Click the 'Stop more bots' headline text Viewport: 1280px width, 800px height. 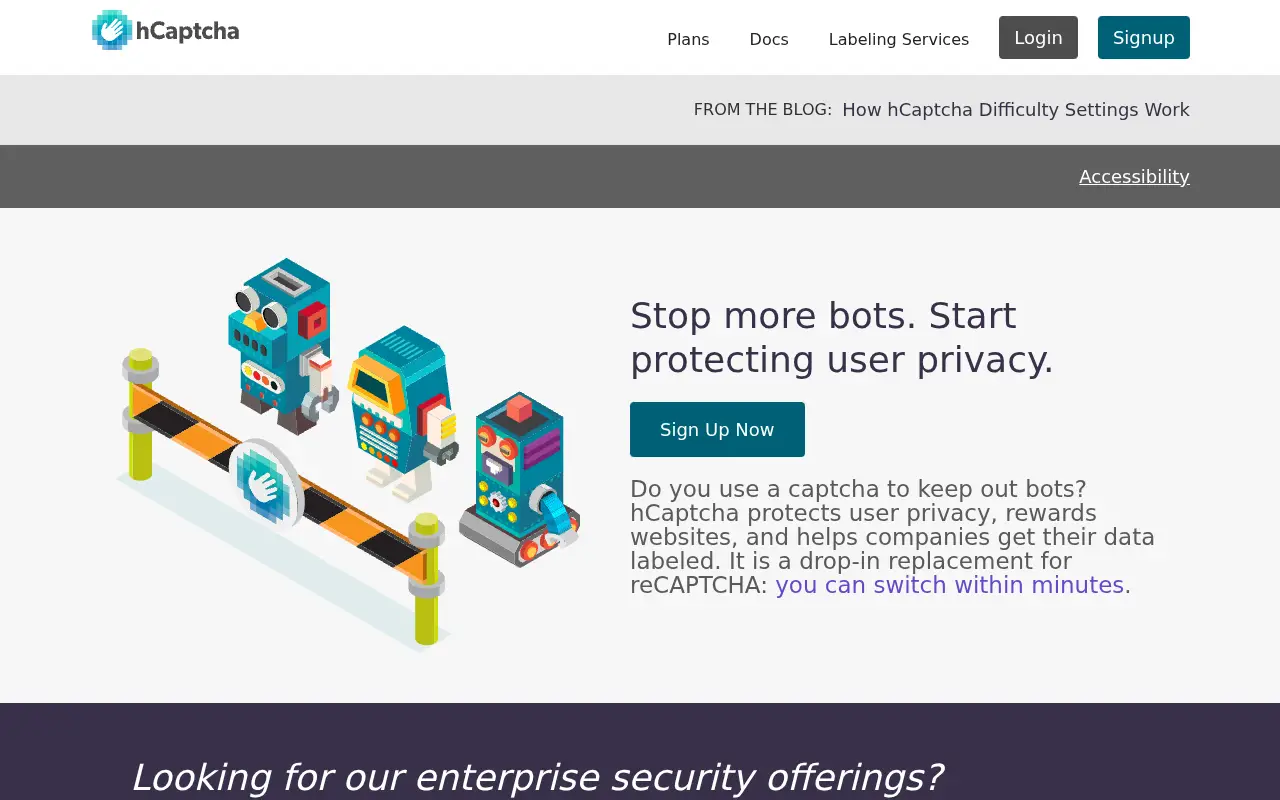(x=842, y=337)
